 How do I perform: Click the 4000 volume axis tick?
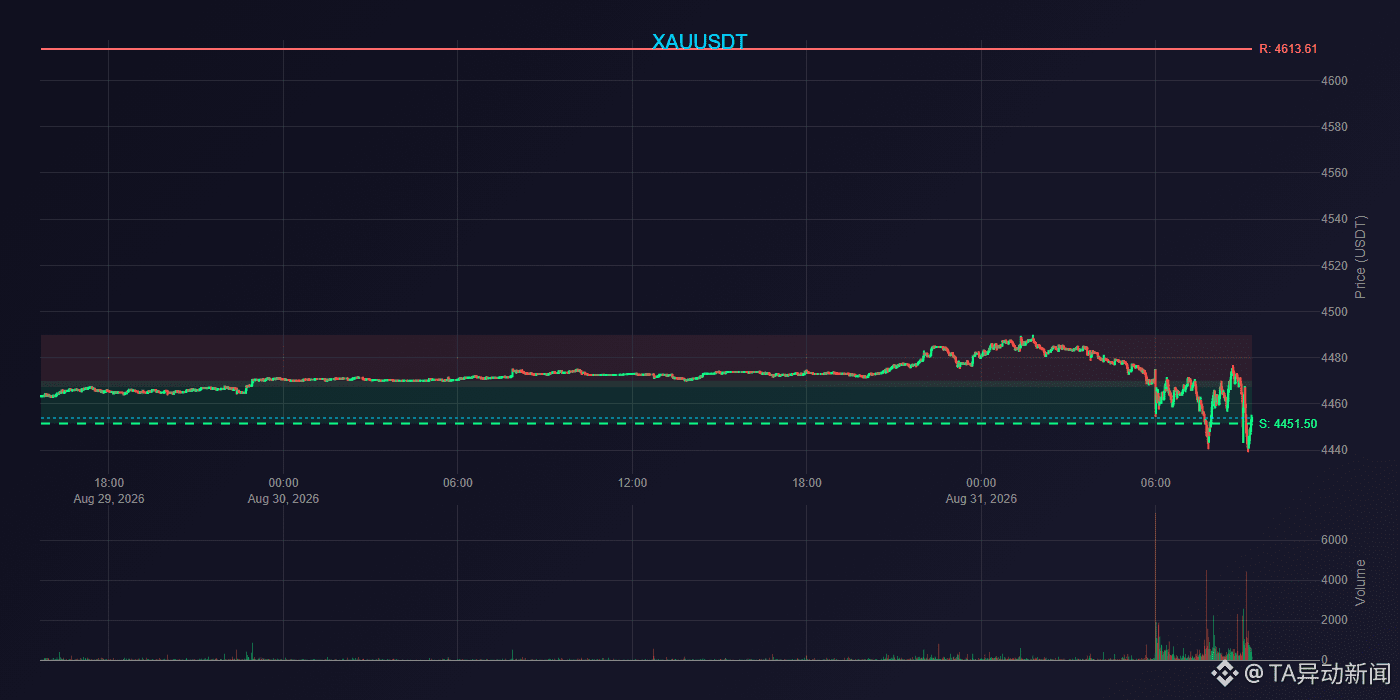(x=1333, y=580)
